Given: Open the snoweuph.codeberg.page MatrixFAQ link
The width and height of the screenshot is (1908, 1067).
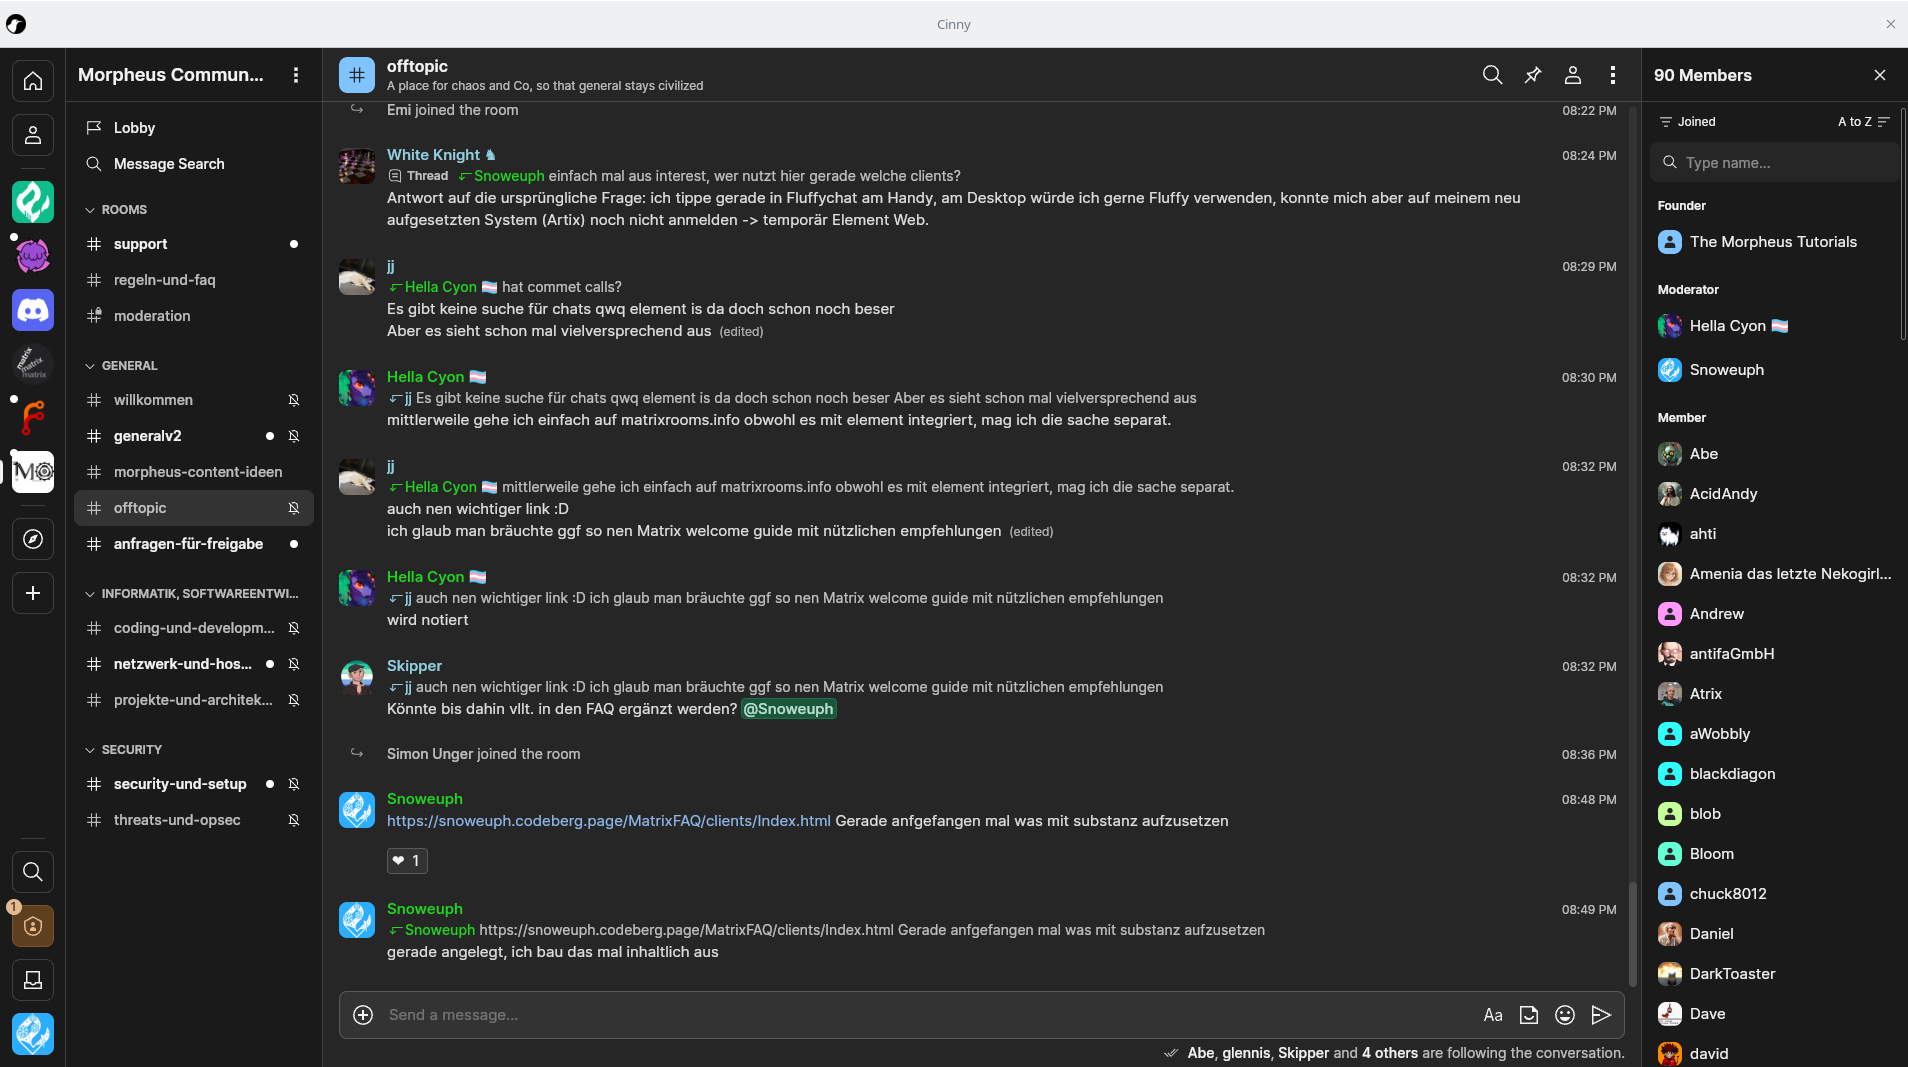Looking at the screenshot, I should [608, 821].
